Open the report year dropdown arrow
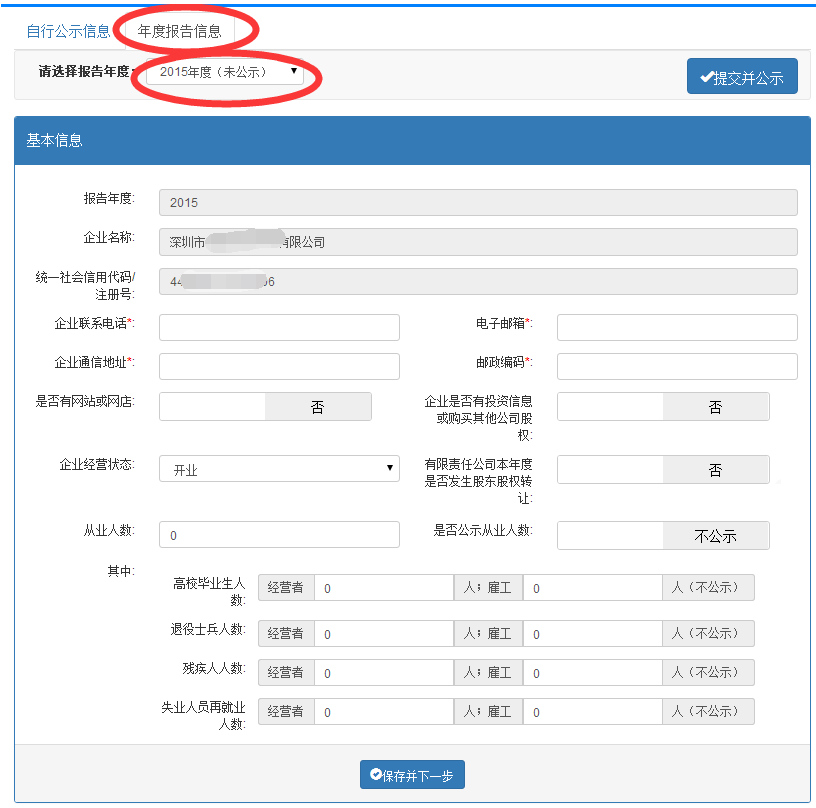The height and width of the screenshot is (808, 816). click(293, 72)
